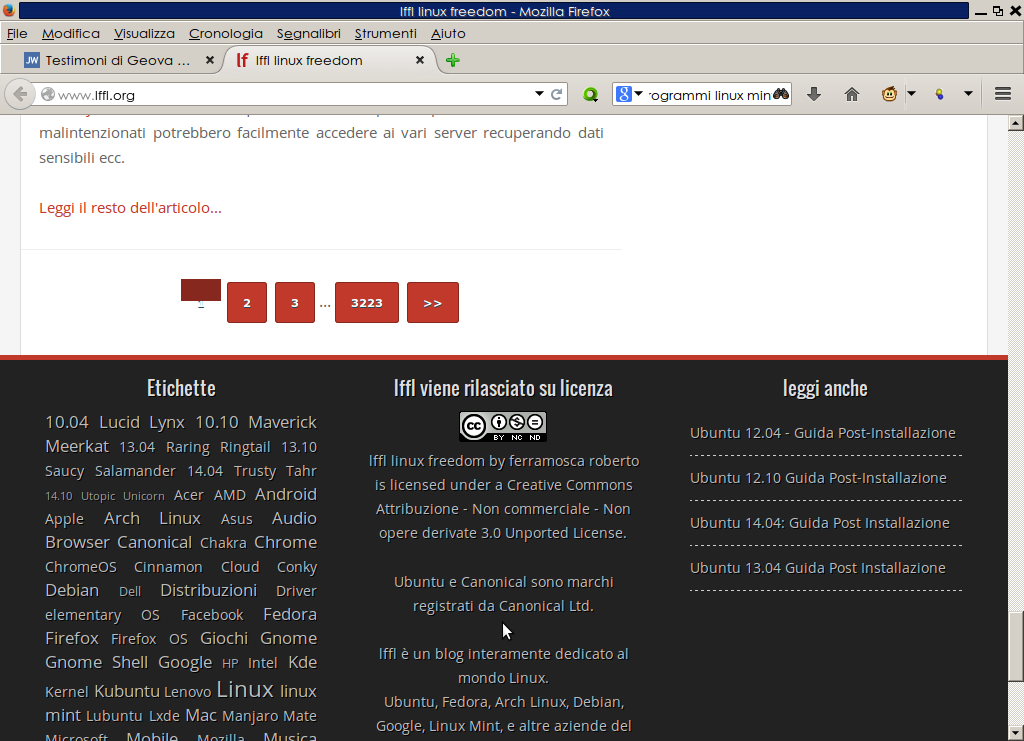
Task: Go back with the browser back arrow
Action: click(x=20, y=95)
